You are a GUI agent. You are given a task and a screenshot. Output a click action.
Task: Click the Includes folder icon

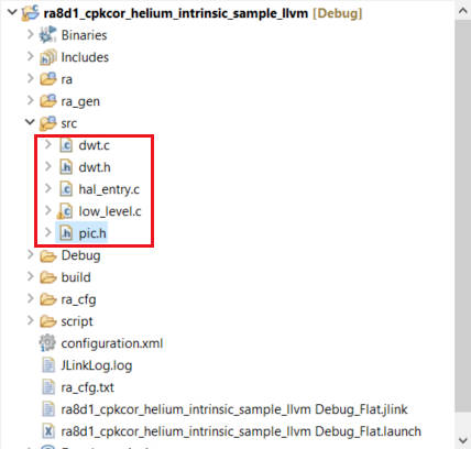point(48,57)
